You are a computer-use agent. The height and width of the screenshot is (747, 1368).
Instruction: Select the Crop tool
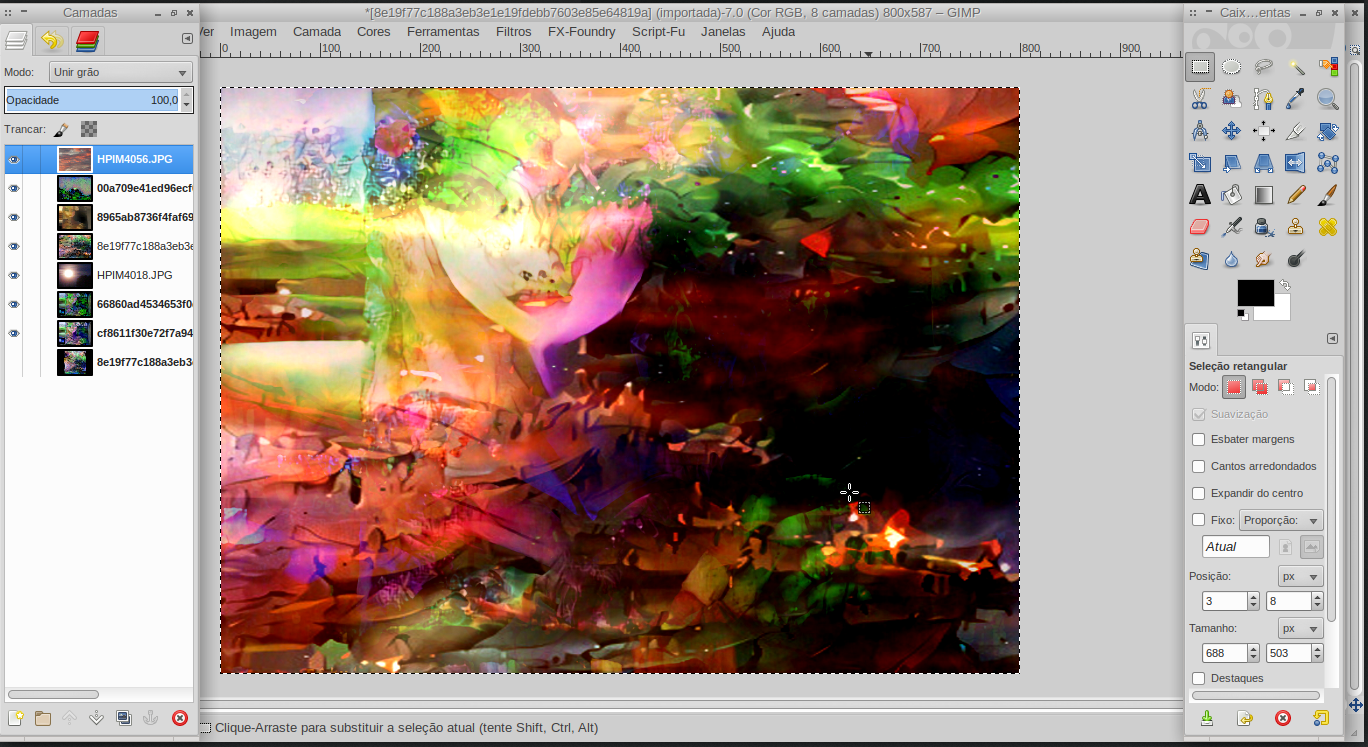[x=1296, y=131]
